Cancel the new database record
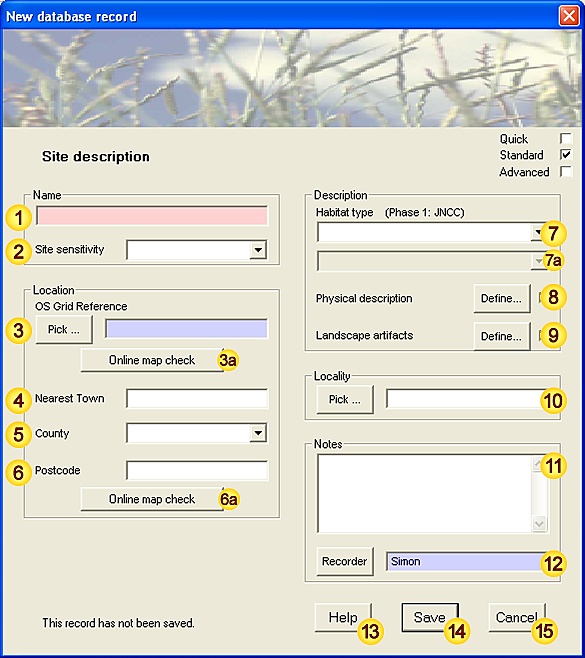This screenshot has height=658, width=585. click(x=517, y=618)
